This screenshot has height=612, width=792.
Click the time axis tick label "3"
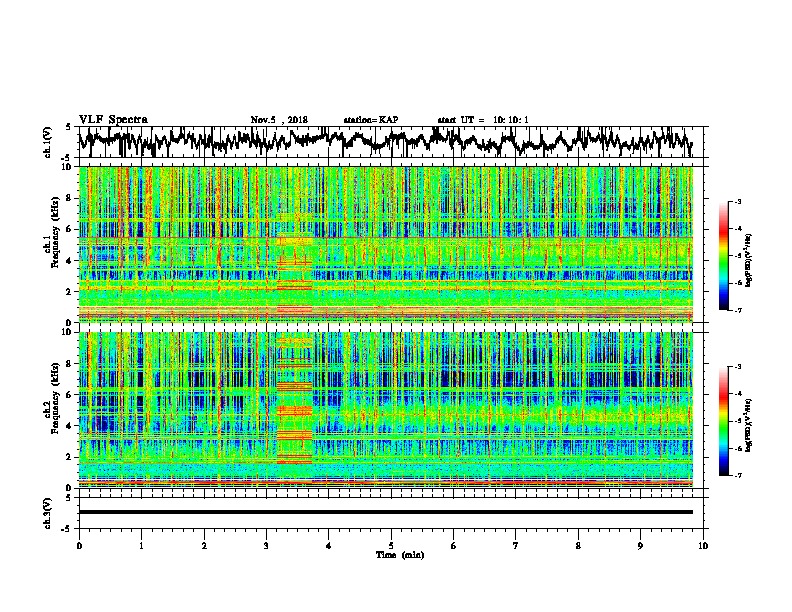click(x=266, y=546)
